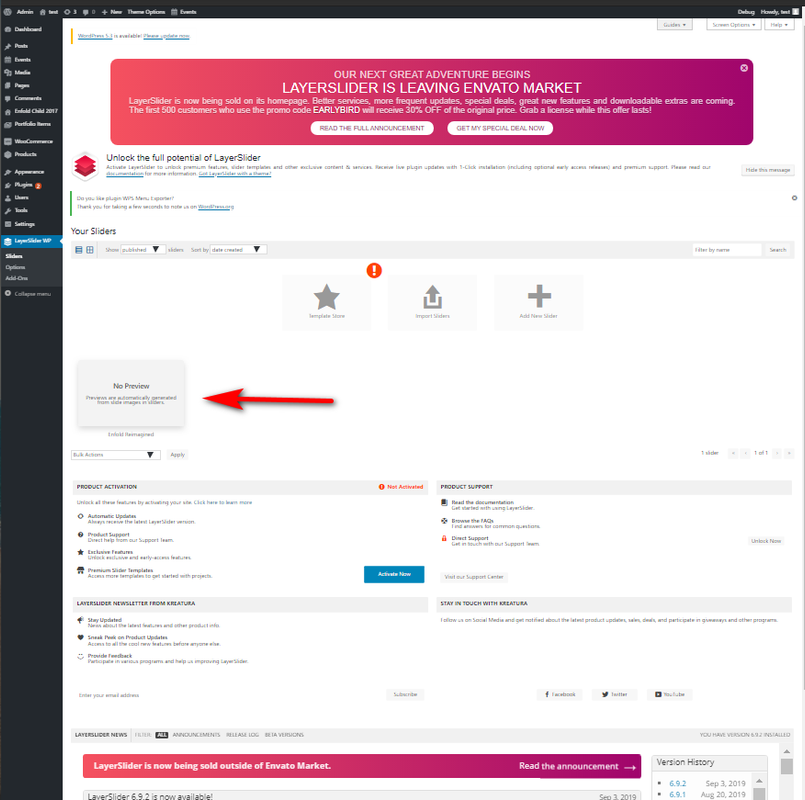
Task: Go to Posts in the sidebar
Action: [21, 46]
